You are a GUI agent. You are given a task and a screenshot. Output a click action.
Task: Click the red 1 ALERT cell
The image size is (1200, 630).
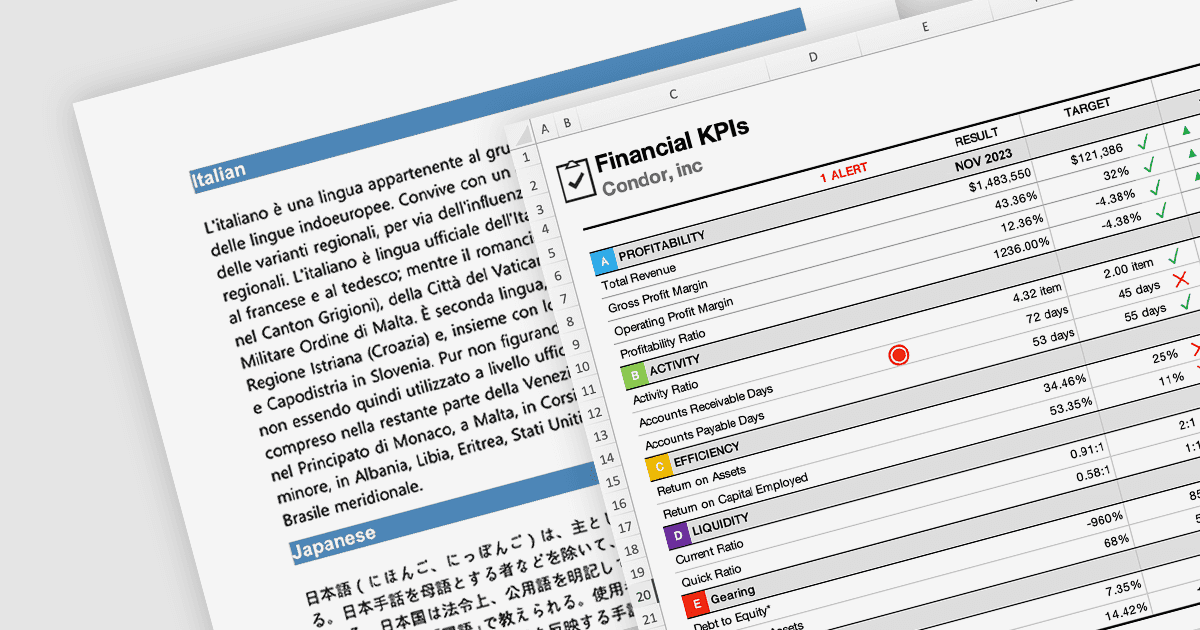[844, 172]
